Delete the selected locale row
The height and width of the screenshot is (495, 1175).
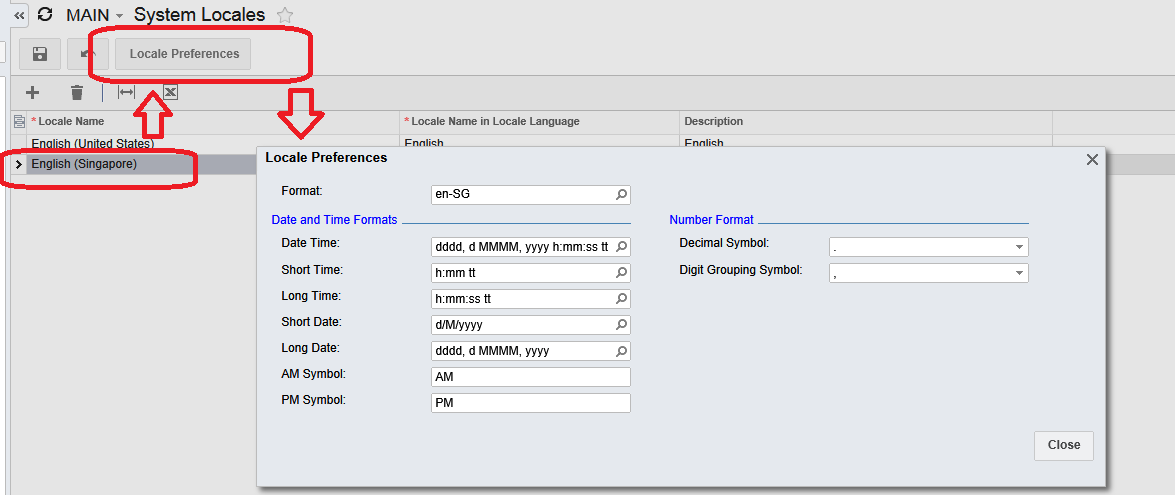[x=77, y=93]
